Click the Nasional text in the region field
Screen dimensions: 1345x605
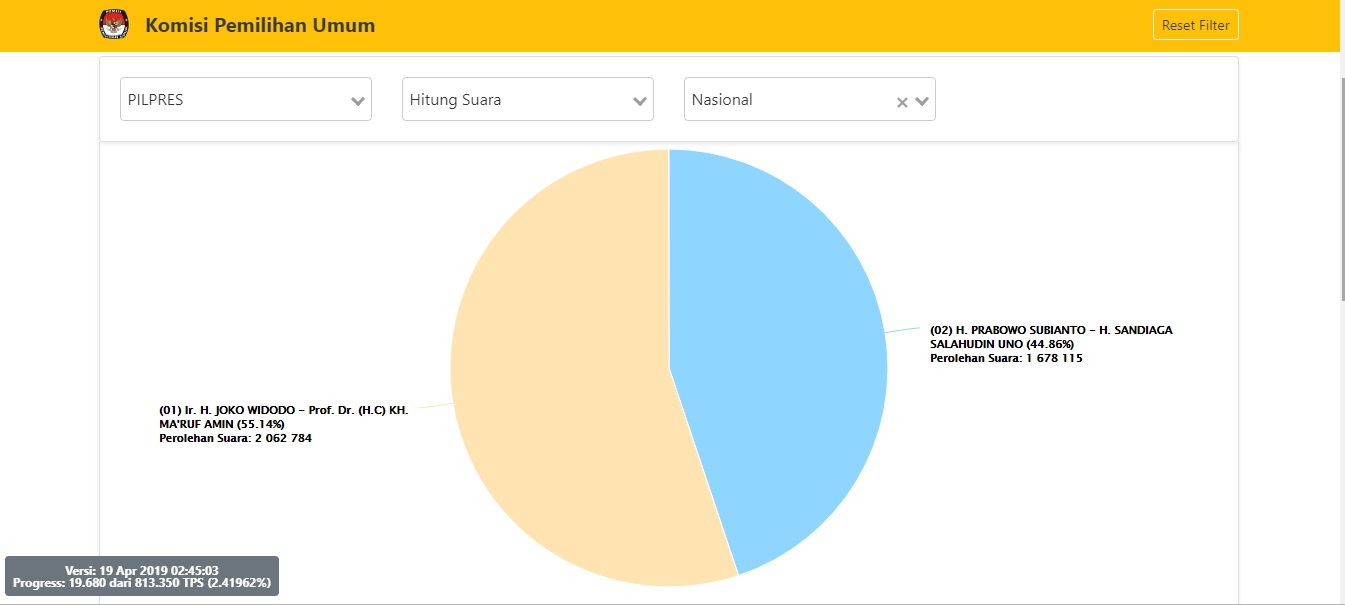click(x=722, y=100)
